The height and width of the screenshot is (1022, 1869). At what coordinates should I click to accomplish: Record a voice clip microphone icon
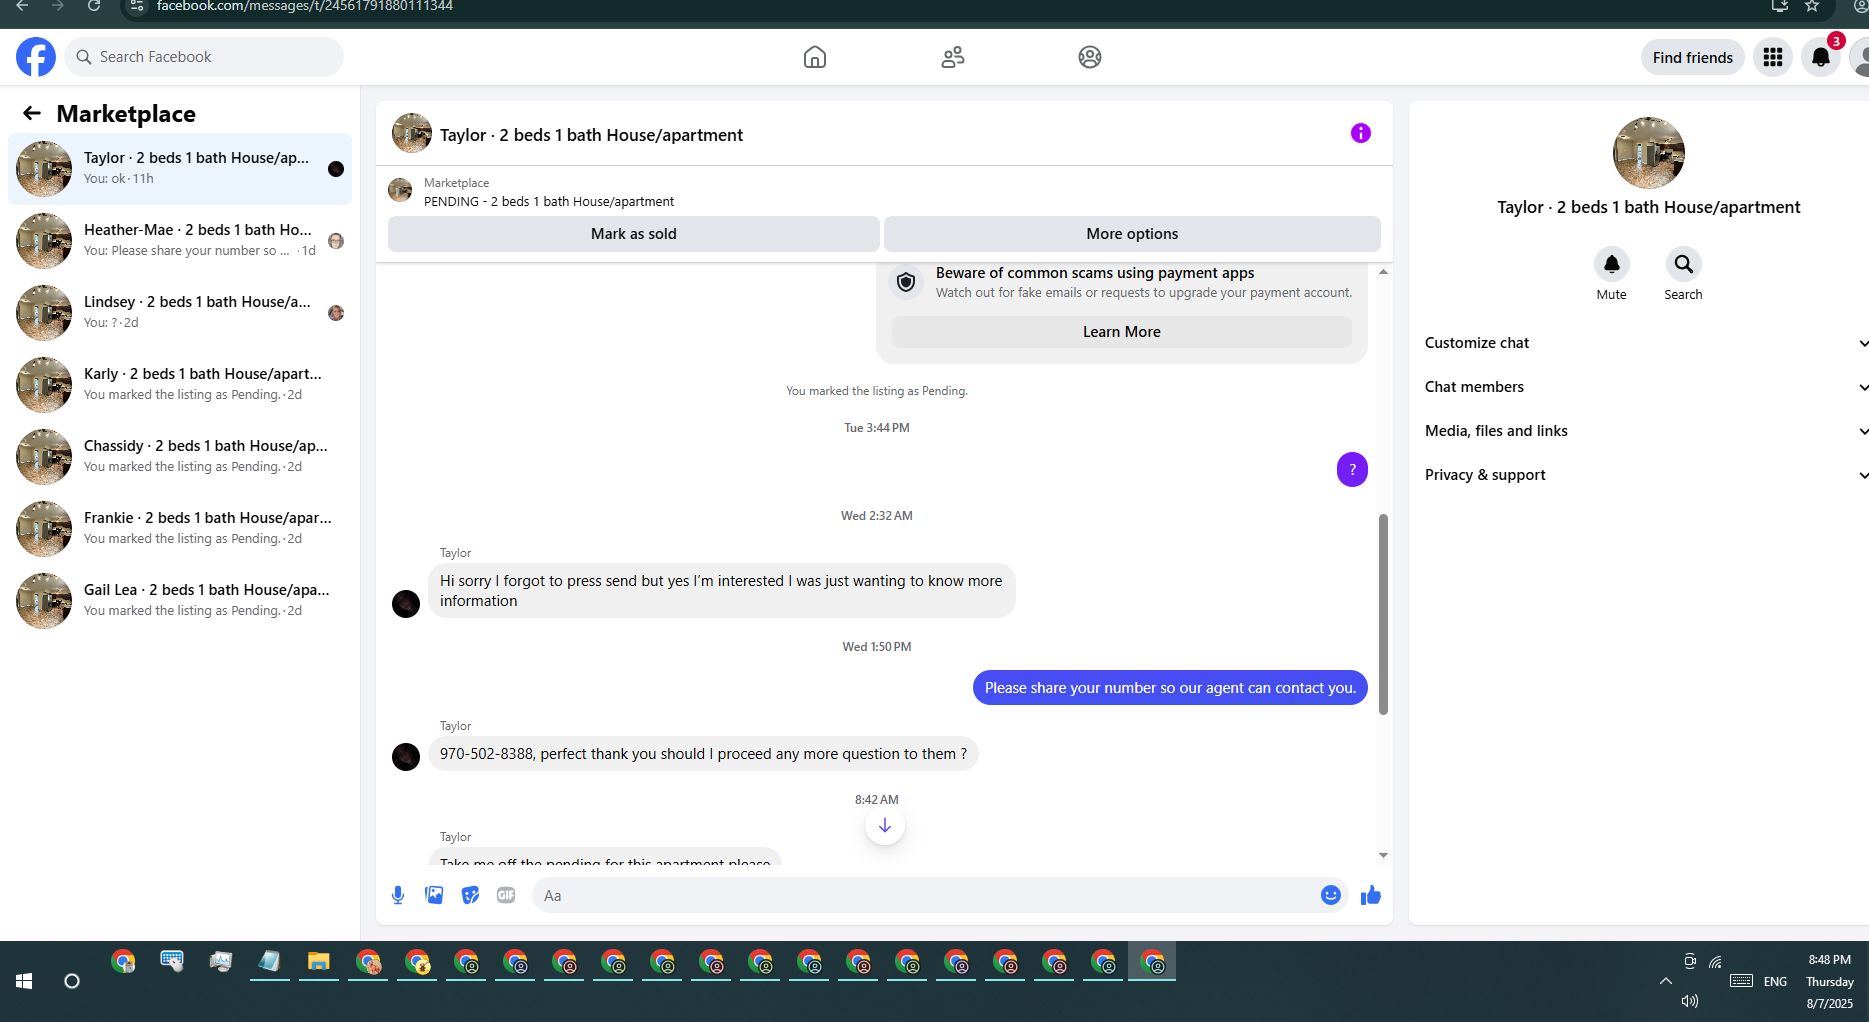click(398, 895)
